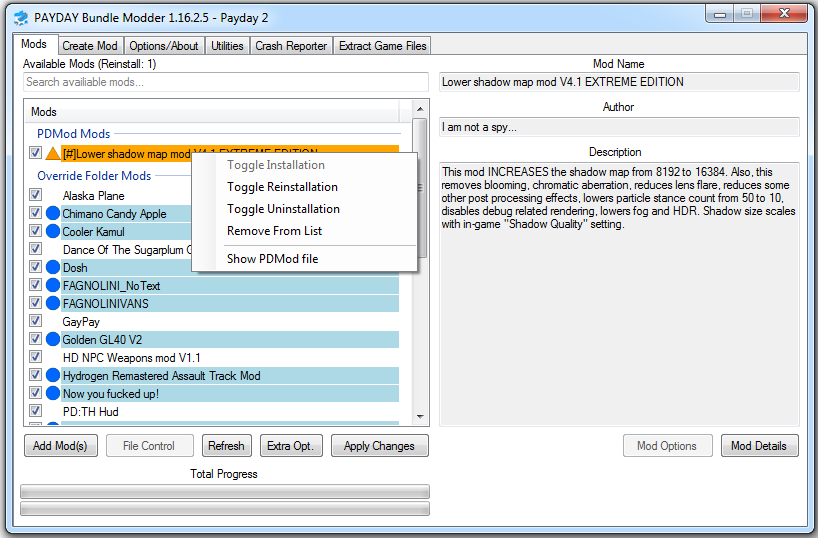
Task: Open the Utilities tab
Action: tap(227, 46)
